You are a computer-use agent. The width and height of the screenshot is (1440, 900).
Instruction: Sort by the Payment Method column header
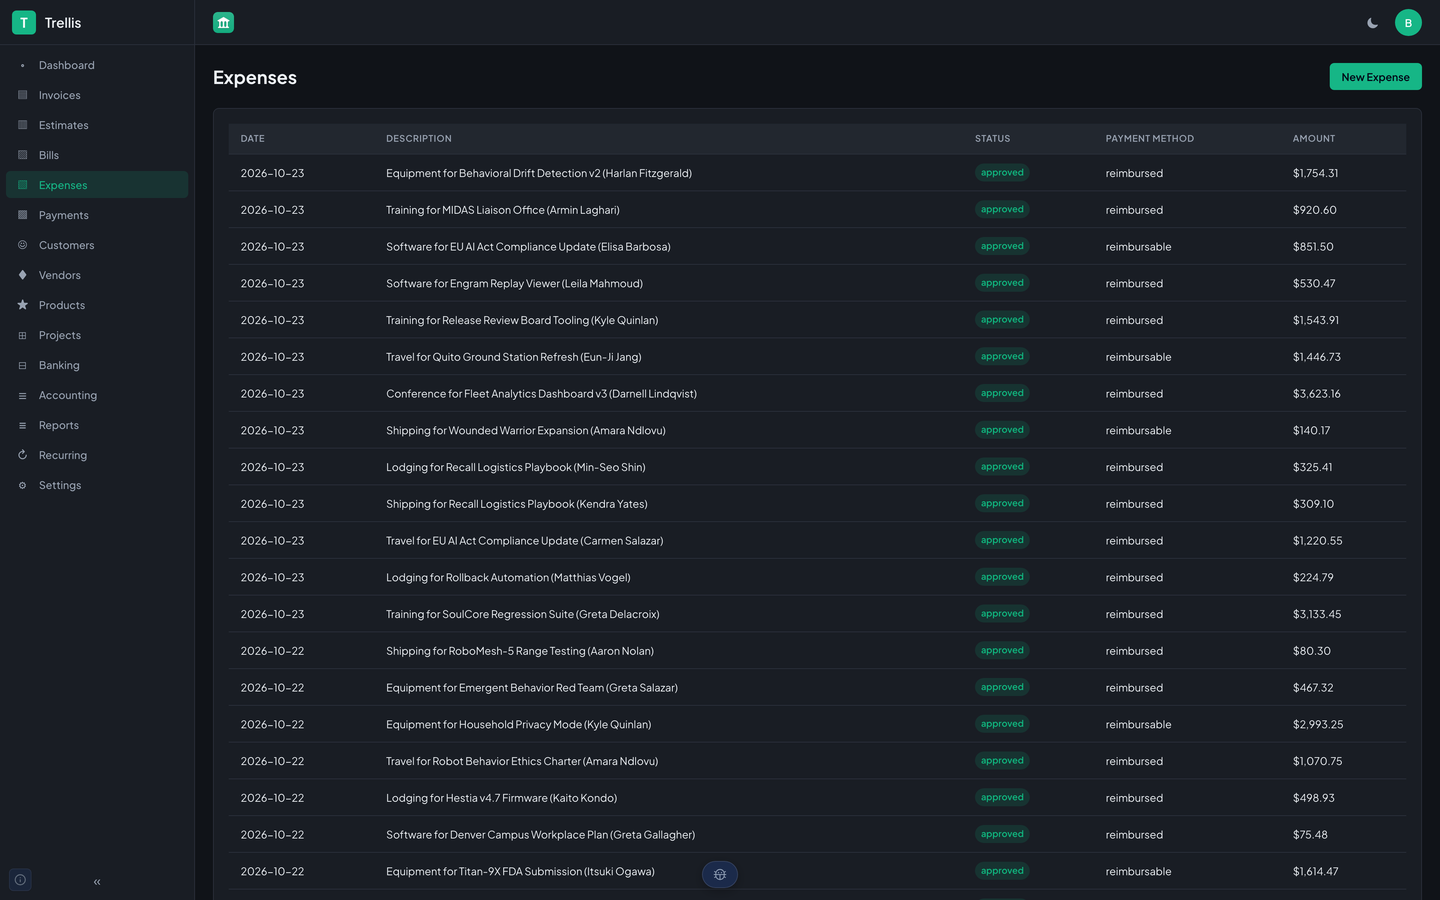1150,139
